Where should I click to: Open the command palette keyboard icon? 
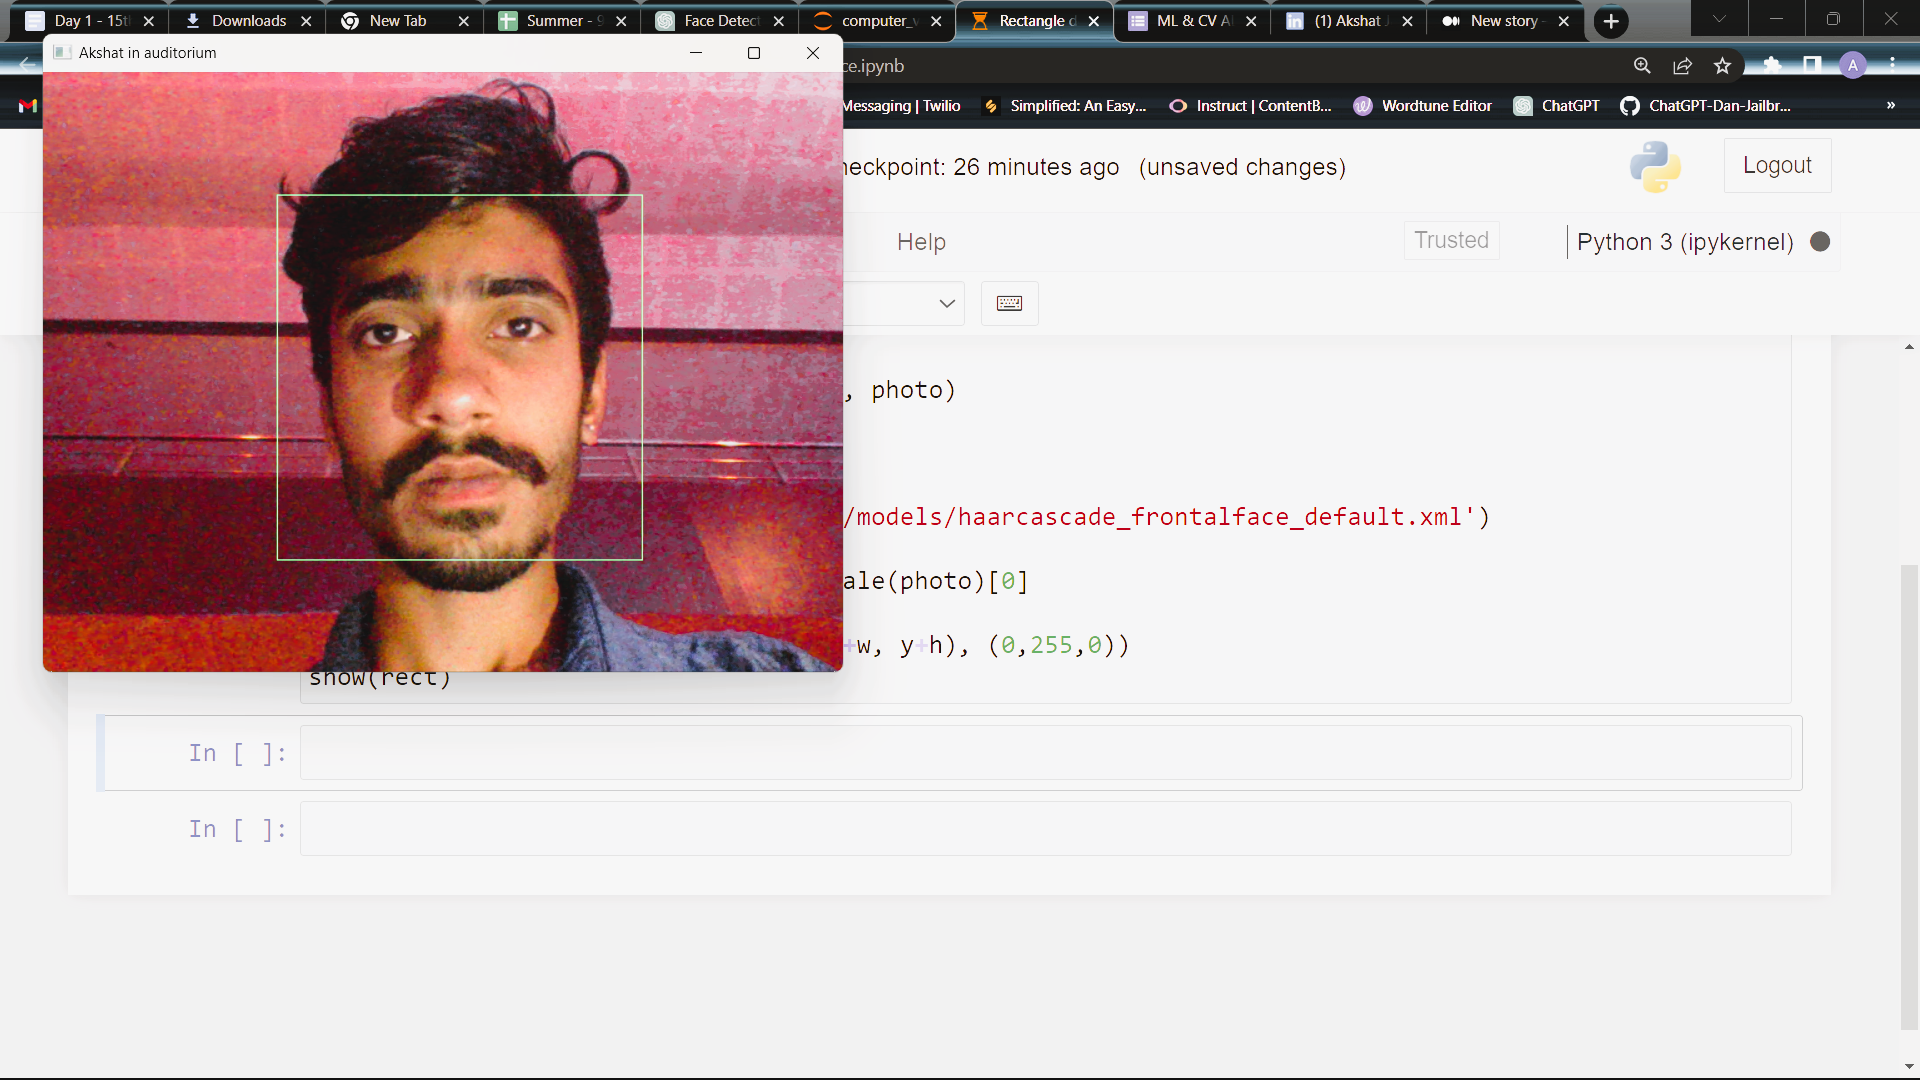(x=1009, y=304)
